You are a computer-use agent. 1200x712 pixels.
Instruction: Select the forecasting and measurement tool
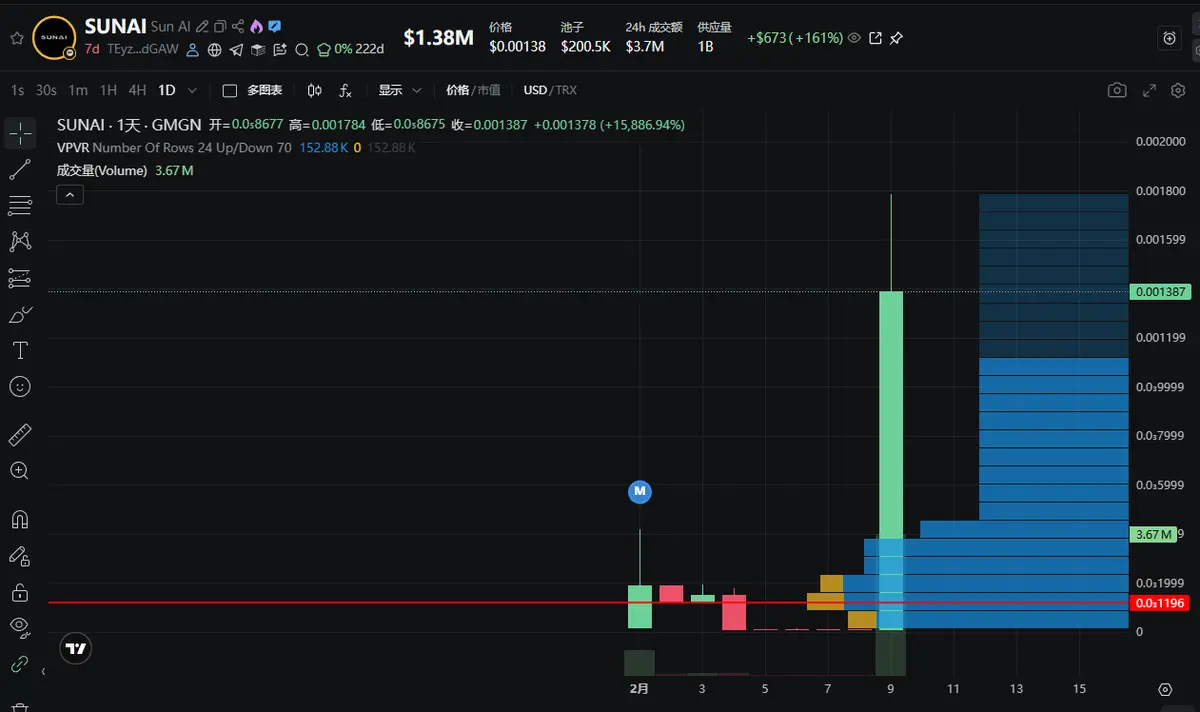coord(20,278)
